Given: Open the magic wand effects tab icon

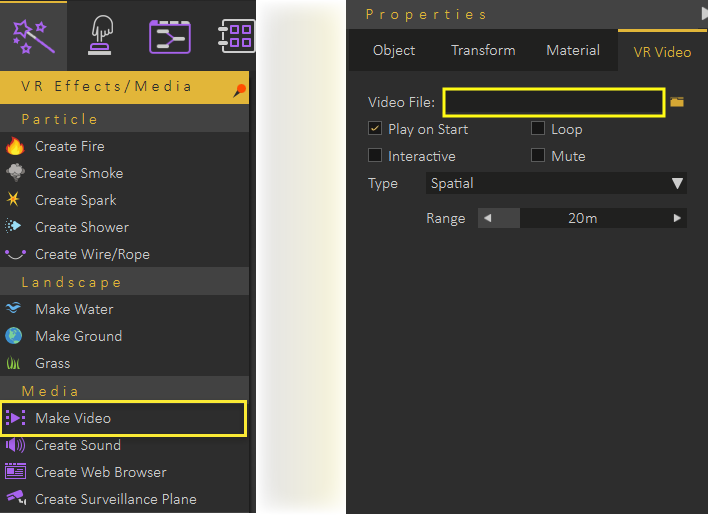Looking at the screenshot, I should pyautogui.click(x=33, y=35).
